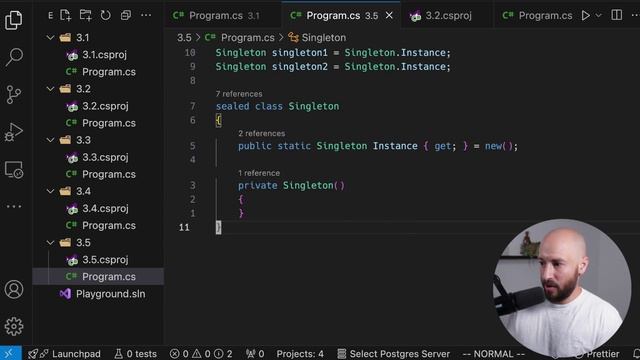
Task: Open the run options dropdown arrow
Action: tap(598, 16)
